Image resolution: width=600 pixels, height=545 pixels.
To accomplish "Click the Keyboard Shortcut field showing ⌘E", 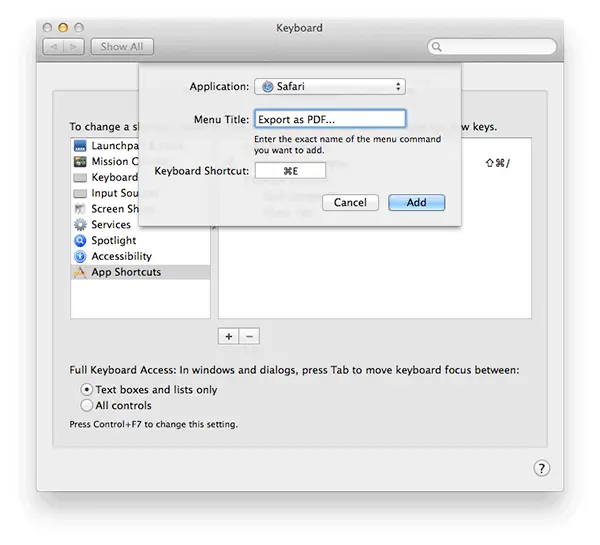I will click(x=290, y=171).
